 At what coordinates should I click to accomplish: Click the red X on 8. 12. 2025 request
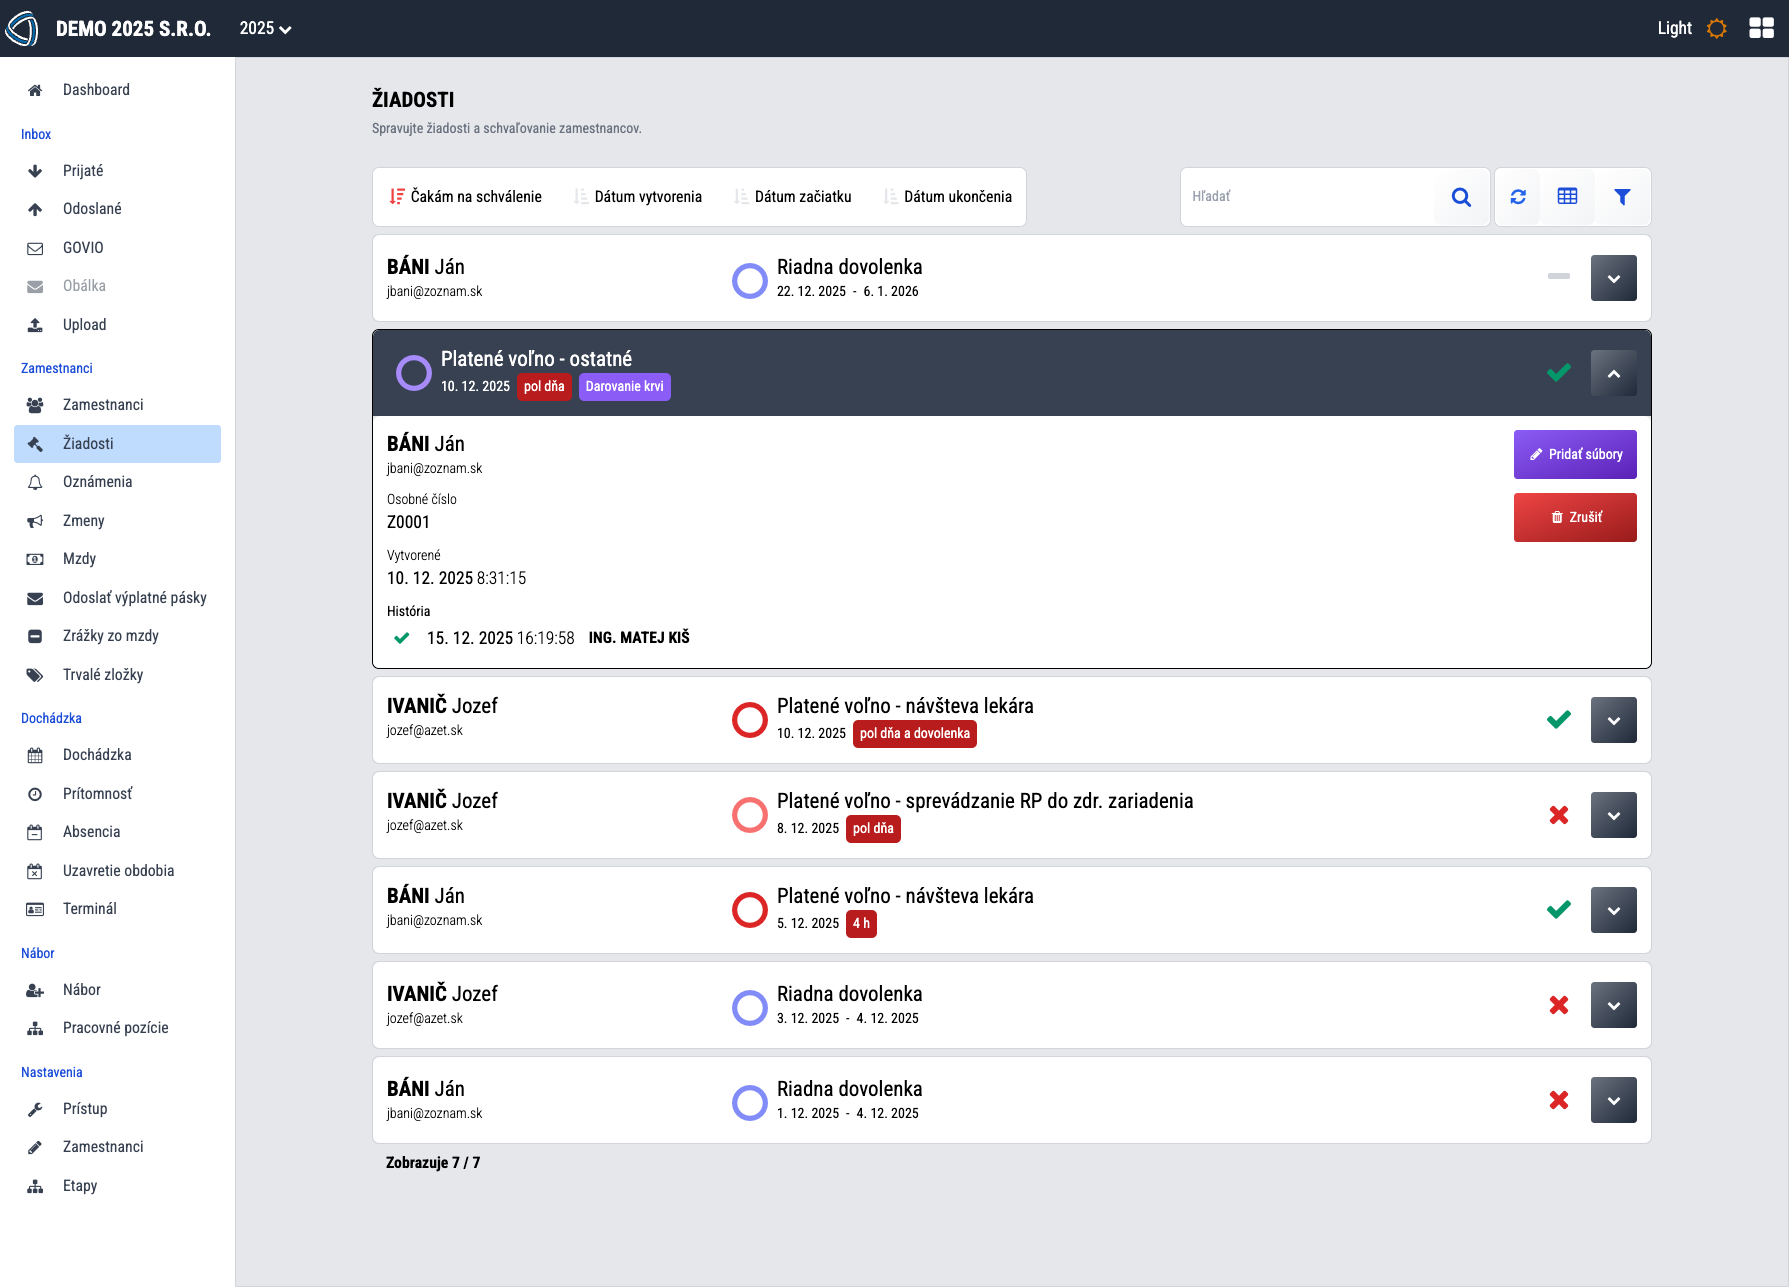point(1558,815)
